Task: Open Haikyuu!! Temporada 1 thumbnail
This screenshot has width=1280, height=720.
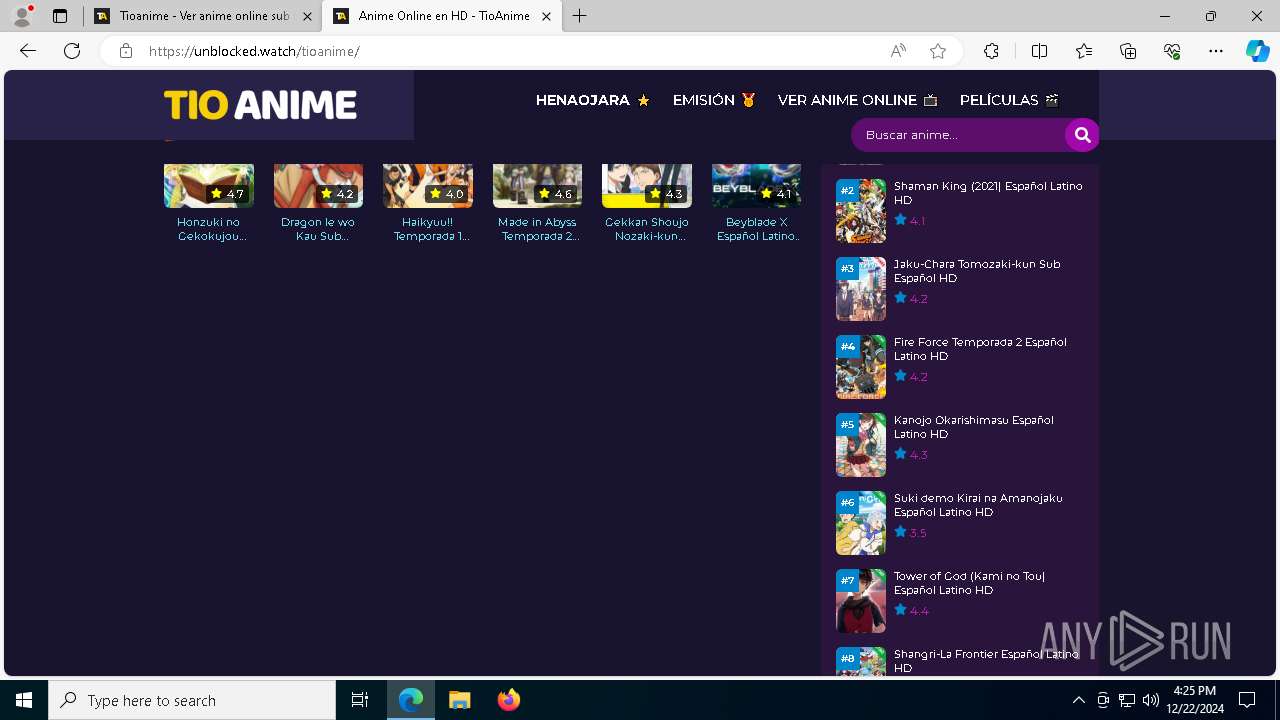Action: click(428, 185)
